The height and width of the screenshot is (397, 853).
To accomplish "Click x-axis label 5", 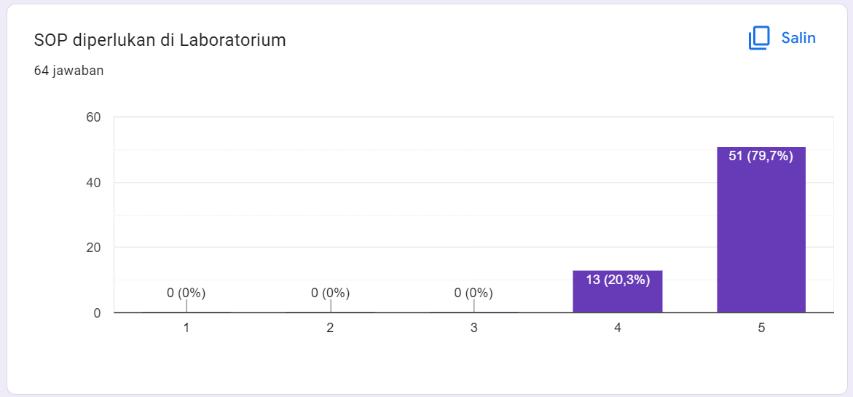I will click(x=761, y=328).
